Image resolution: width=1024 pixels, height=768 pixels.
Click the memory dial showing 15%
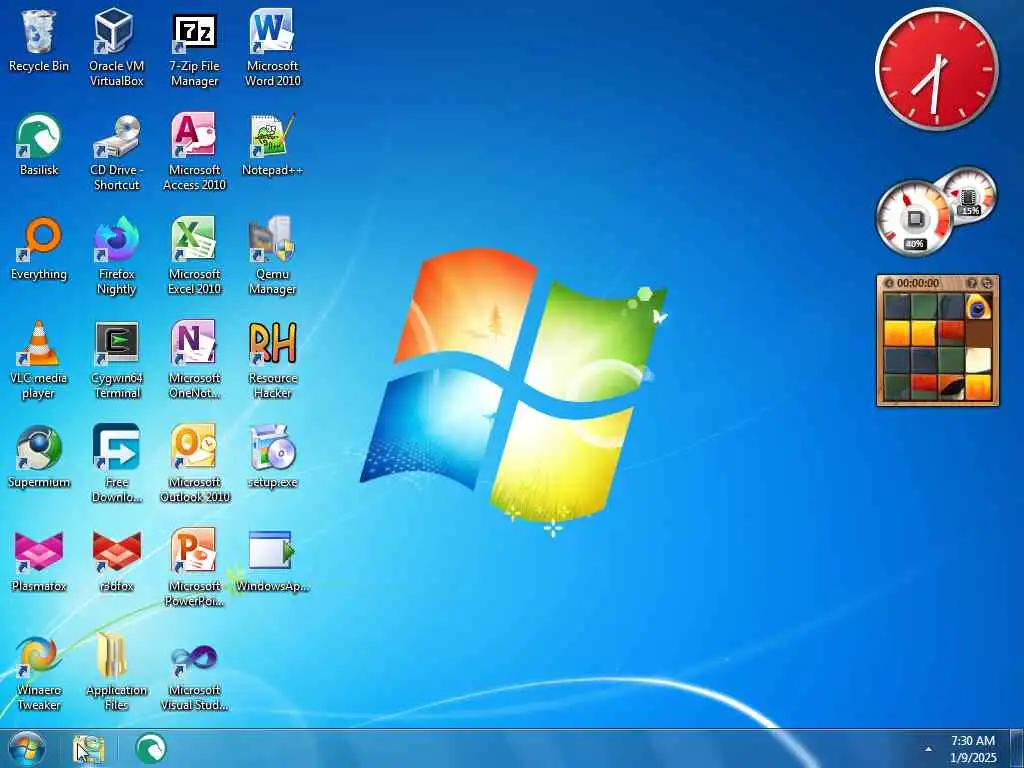pyautogui.click(x=969, y=194)
